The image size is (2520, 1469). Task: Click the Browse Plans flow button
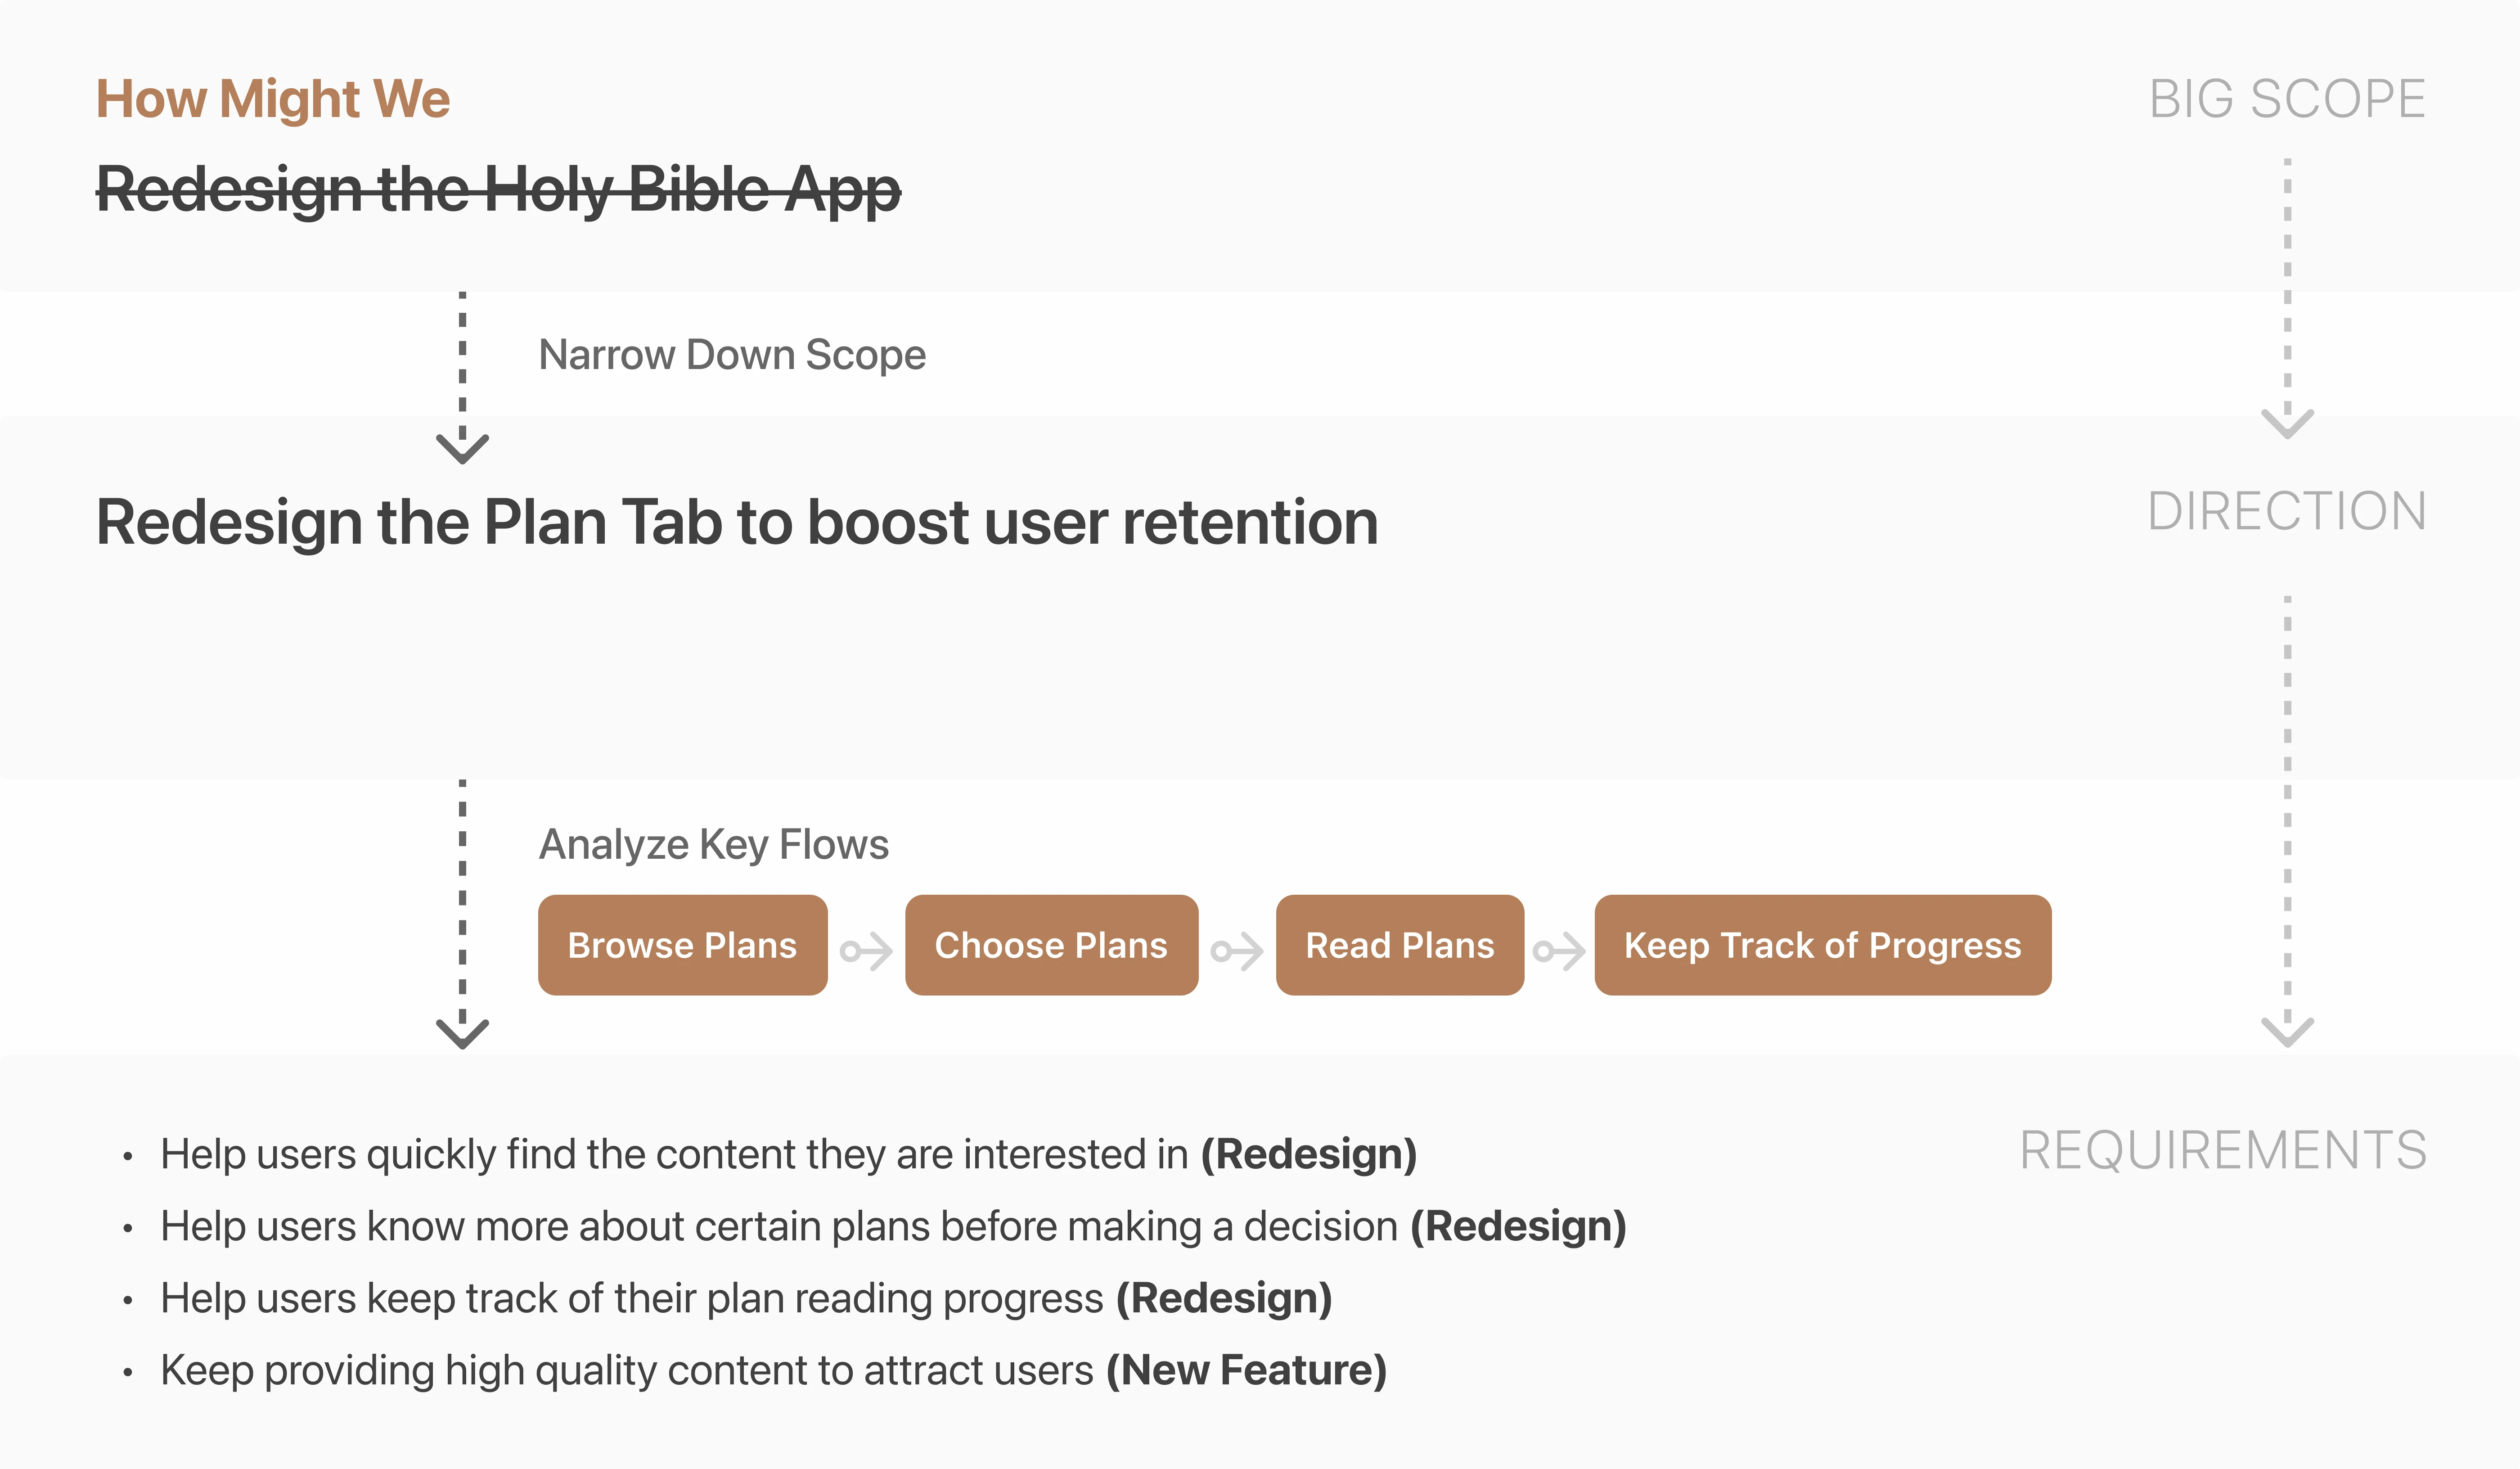pos(682,945)
